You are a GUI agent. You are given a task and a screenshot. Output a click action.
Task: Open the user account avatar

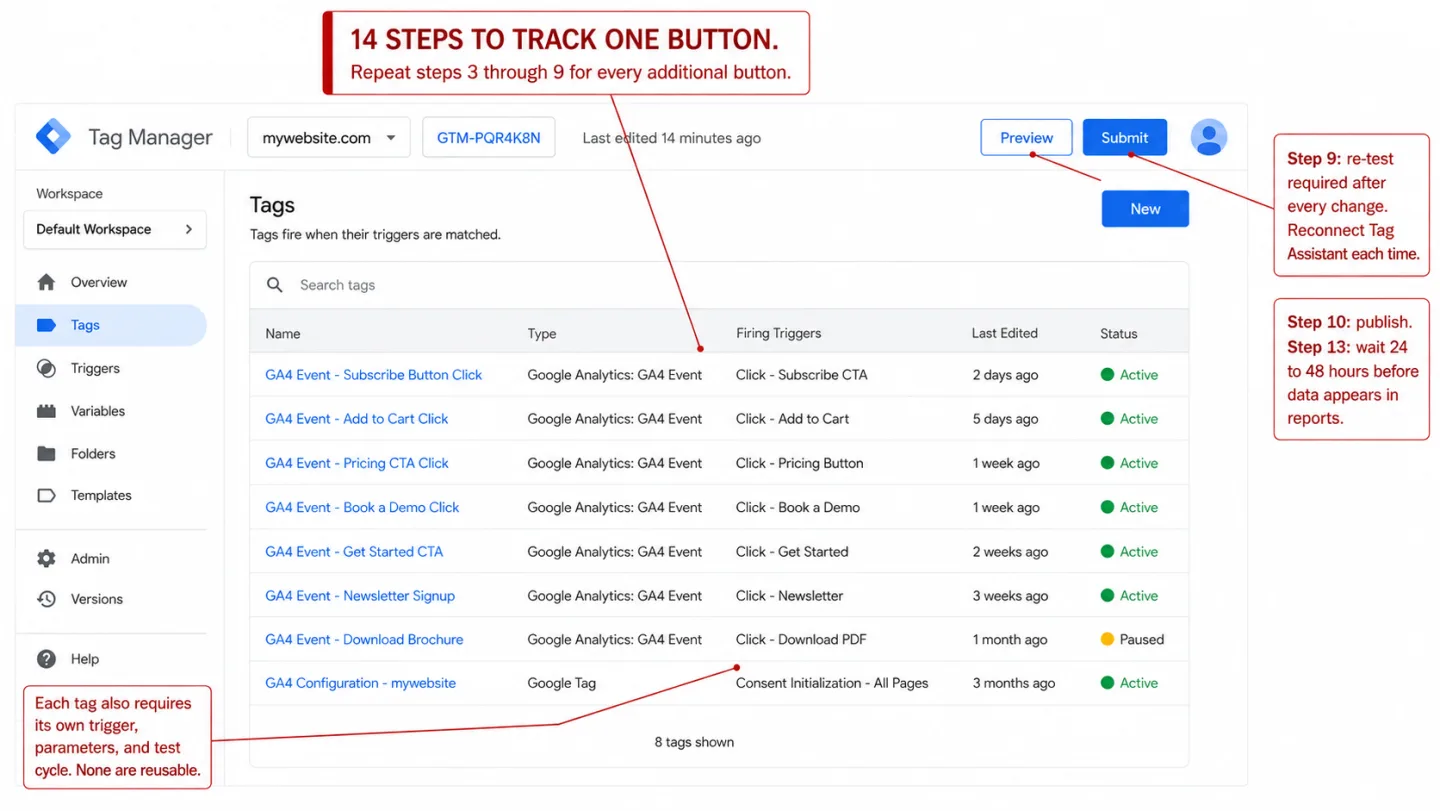pyautogui.click(x=1209, y=137)
